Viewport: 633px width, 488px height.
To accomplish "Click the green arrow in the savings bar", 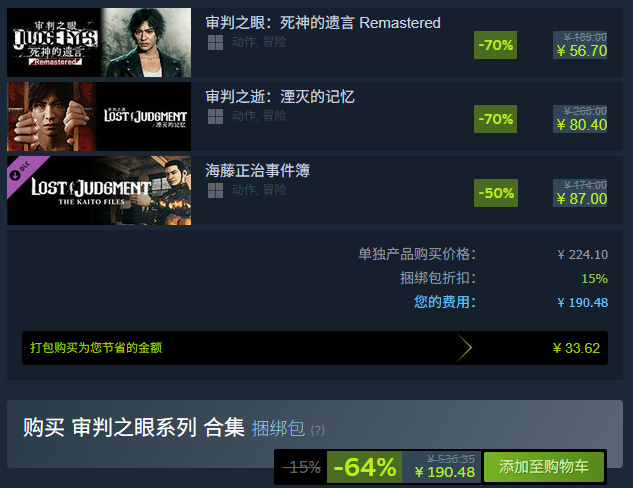I will (464, 348).
